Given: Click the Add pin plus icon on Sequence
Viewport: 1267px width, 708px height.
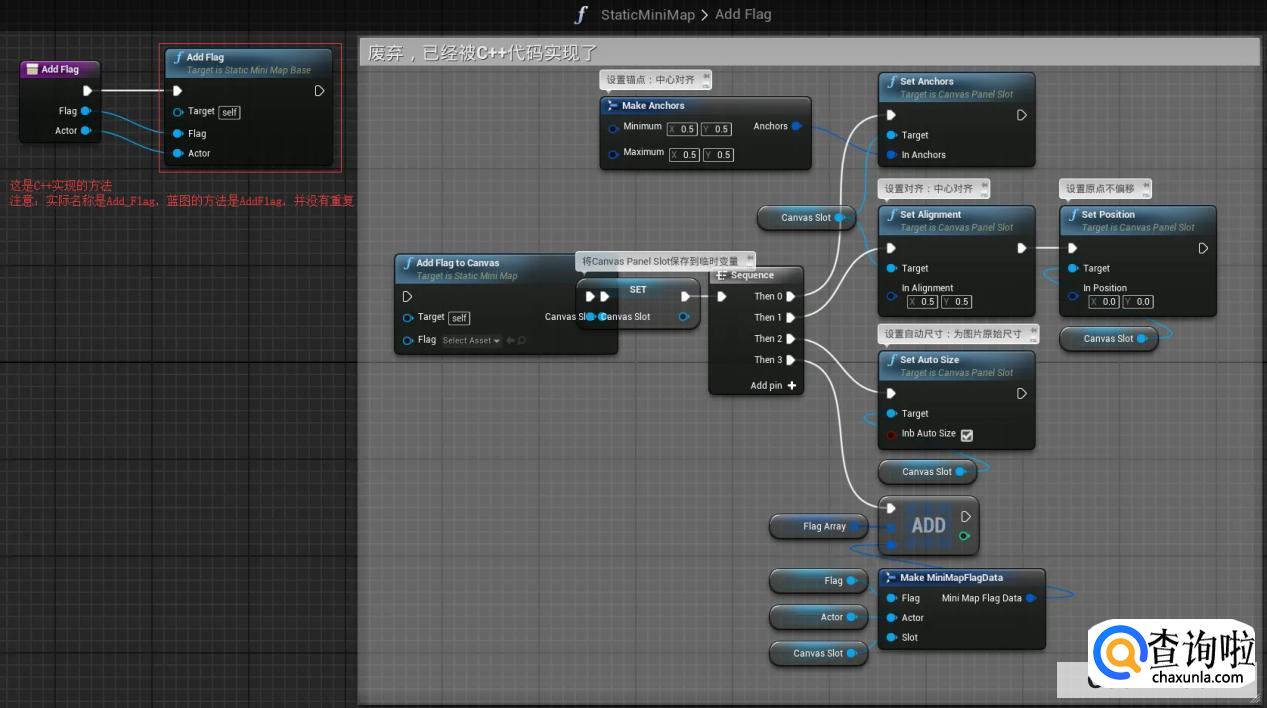Looking at the screenshot, I should (792, 385).
